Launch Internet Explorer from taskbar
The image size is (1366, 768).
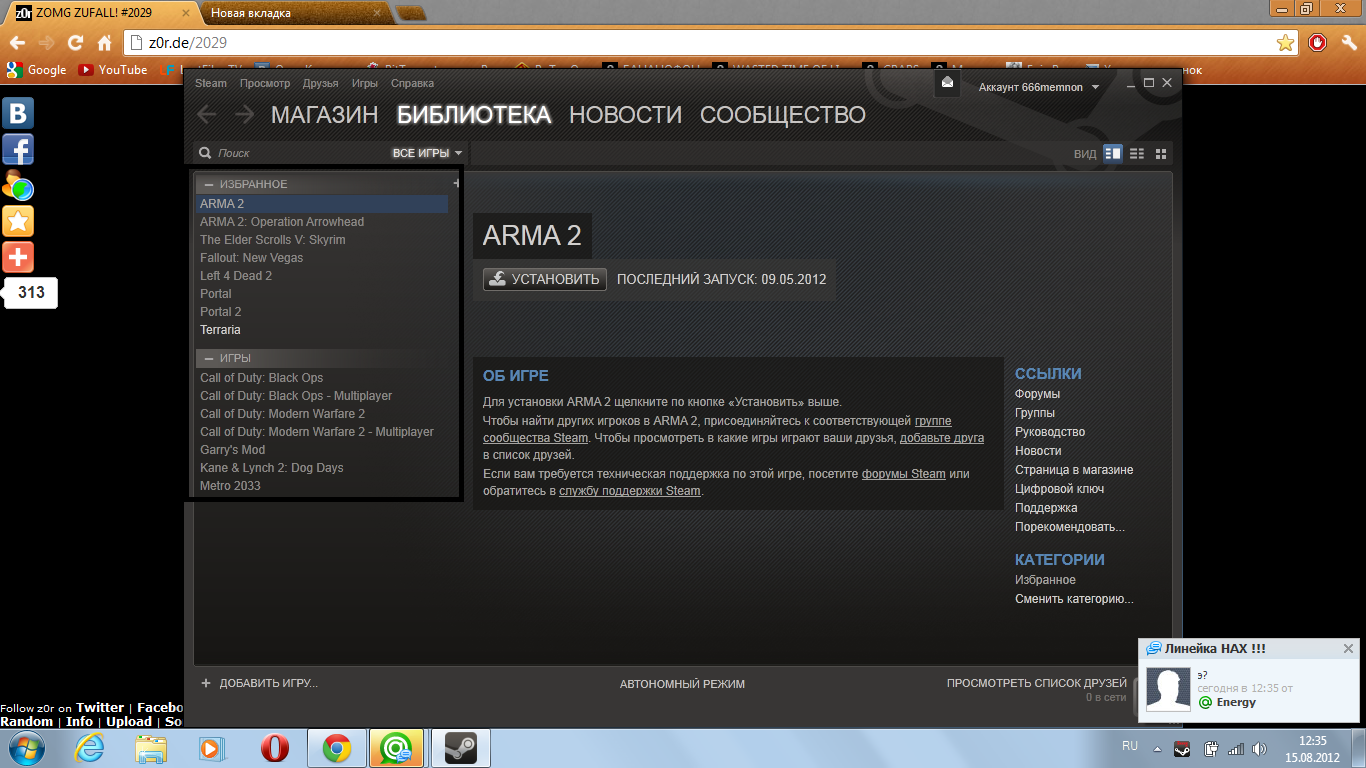[88, 748]
